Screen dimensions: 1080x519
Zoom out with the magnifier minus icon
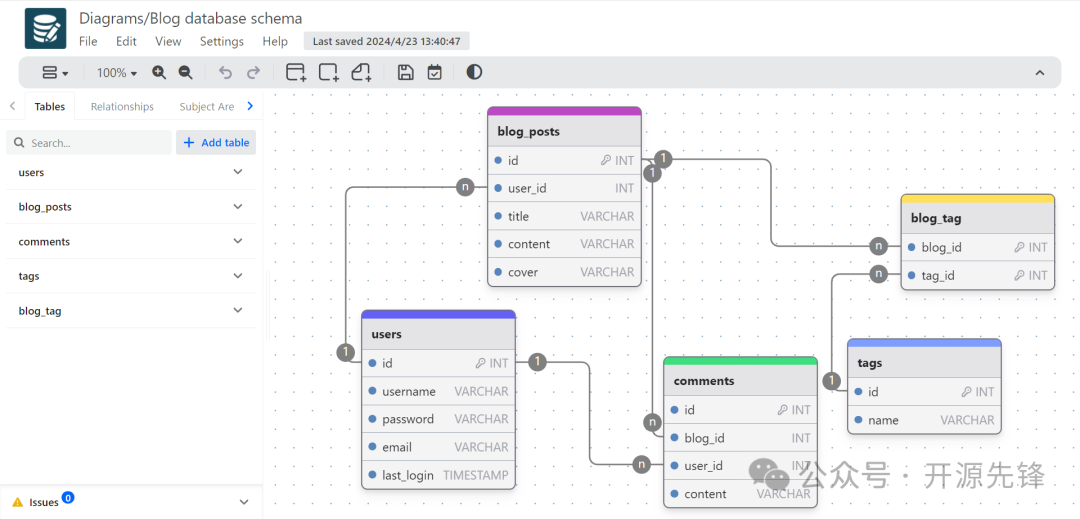185,72
